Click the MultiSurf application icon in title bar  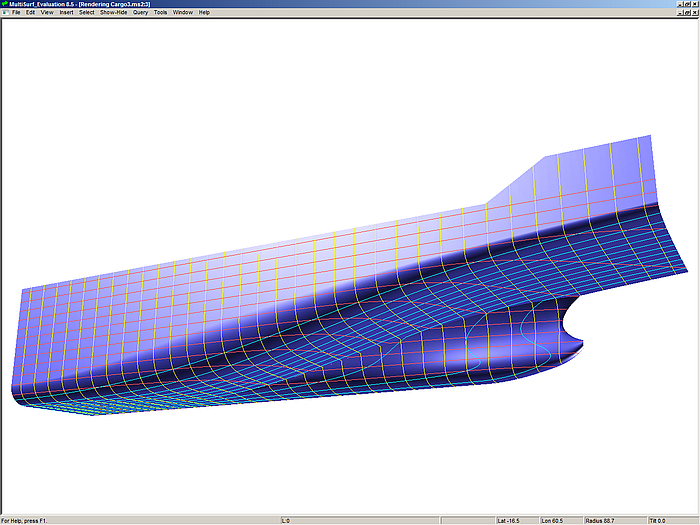click(x=4, y=4)
